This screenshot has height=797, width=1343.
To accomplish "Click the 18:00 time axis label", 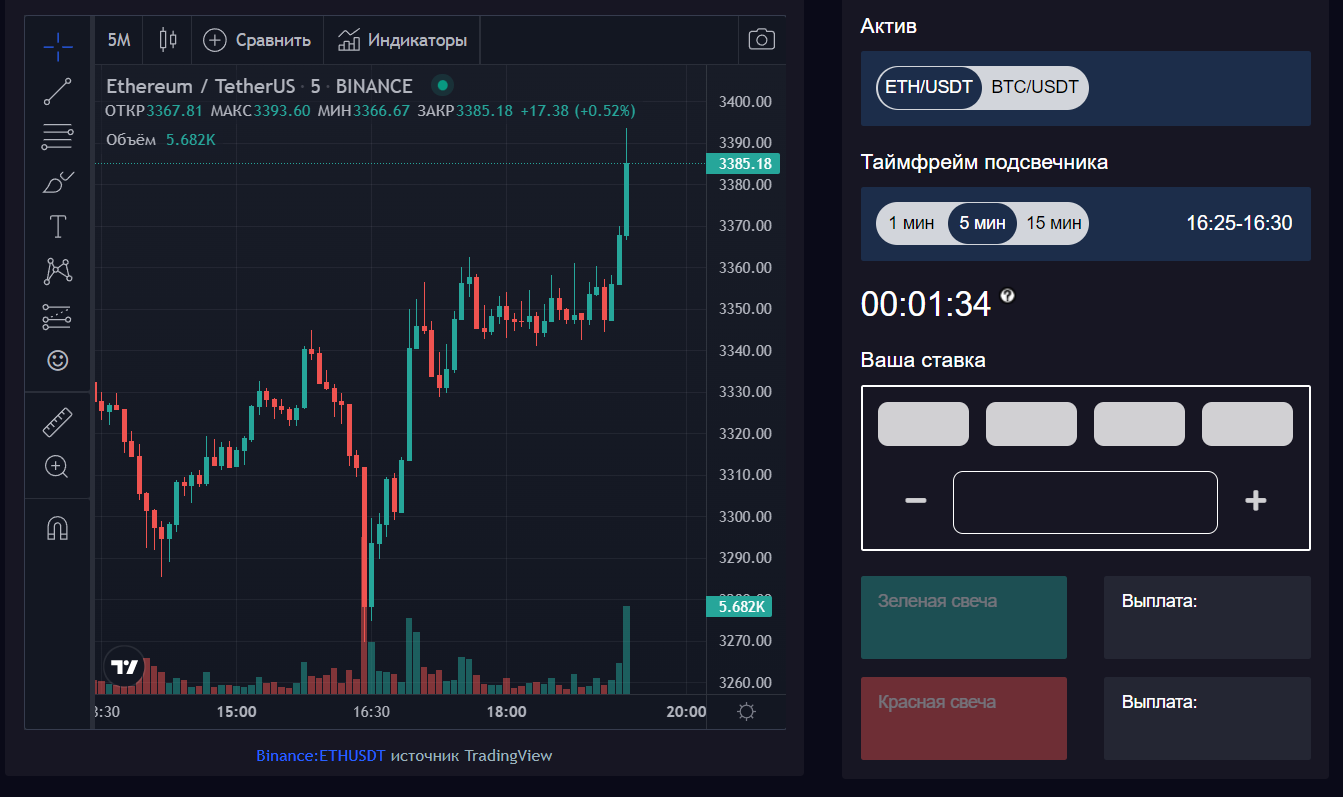I will coord(506,712).
